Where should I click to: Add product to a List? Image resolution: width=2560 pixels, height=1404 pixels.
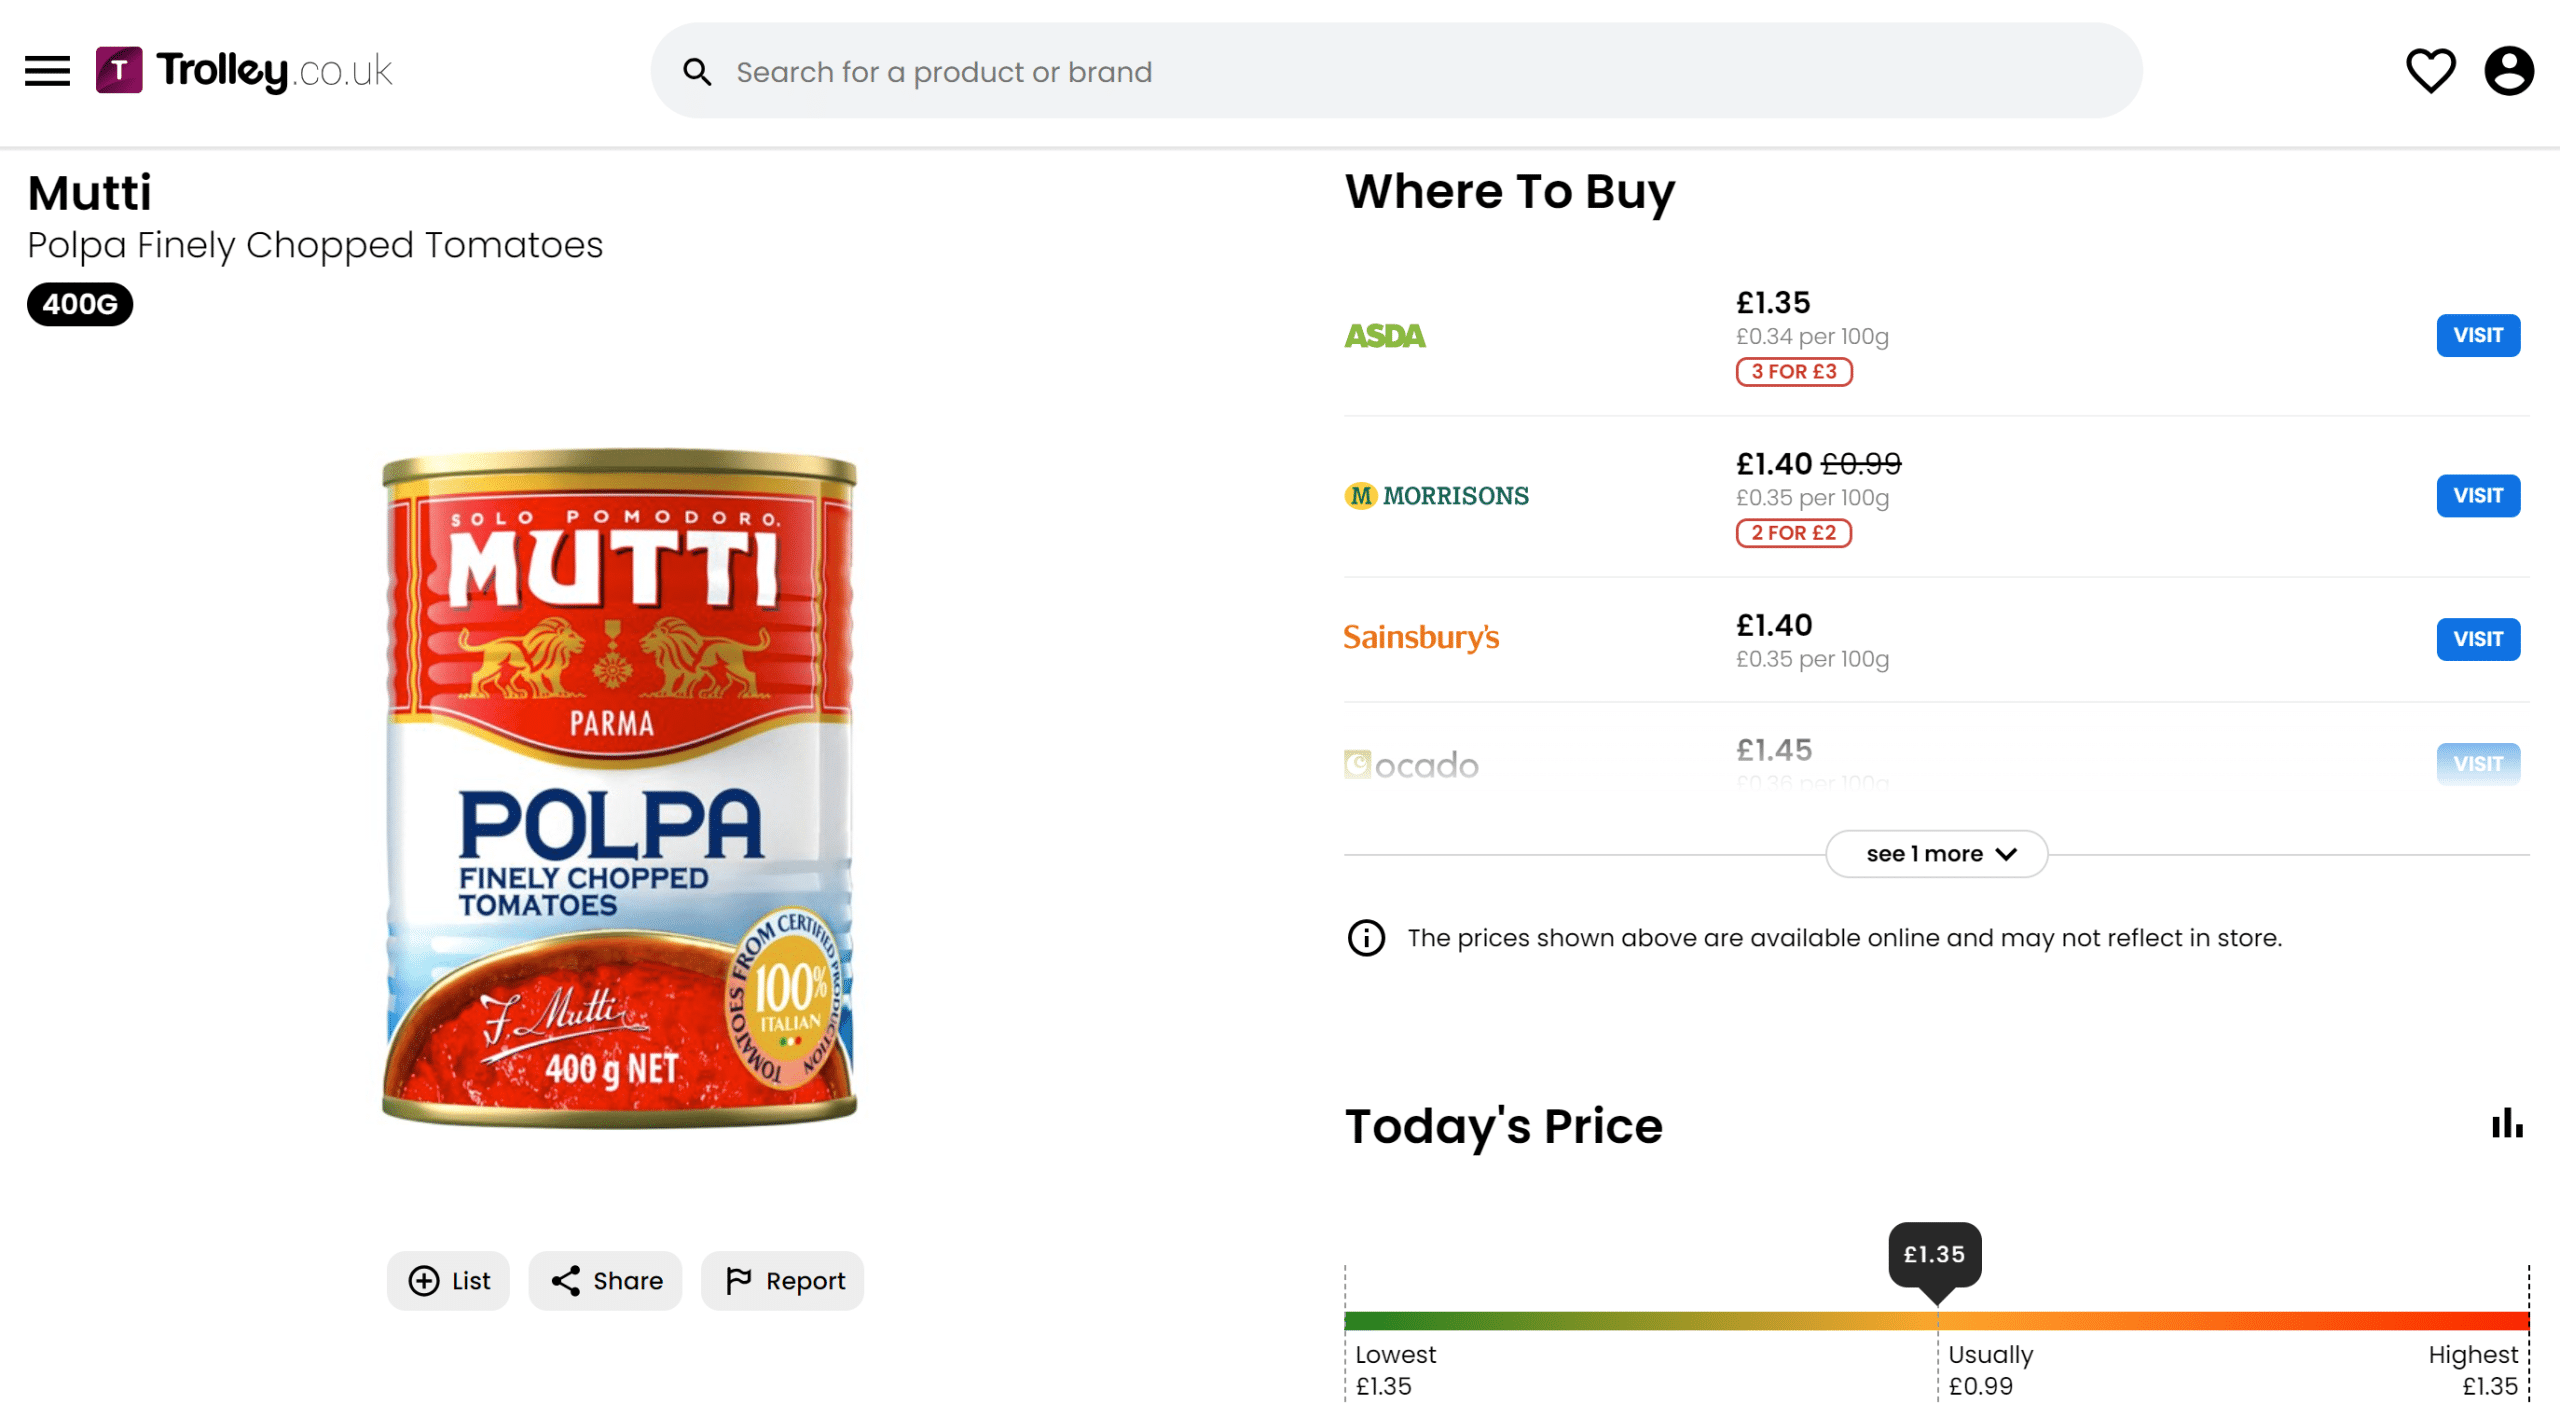click(x=449, y=1281)
